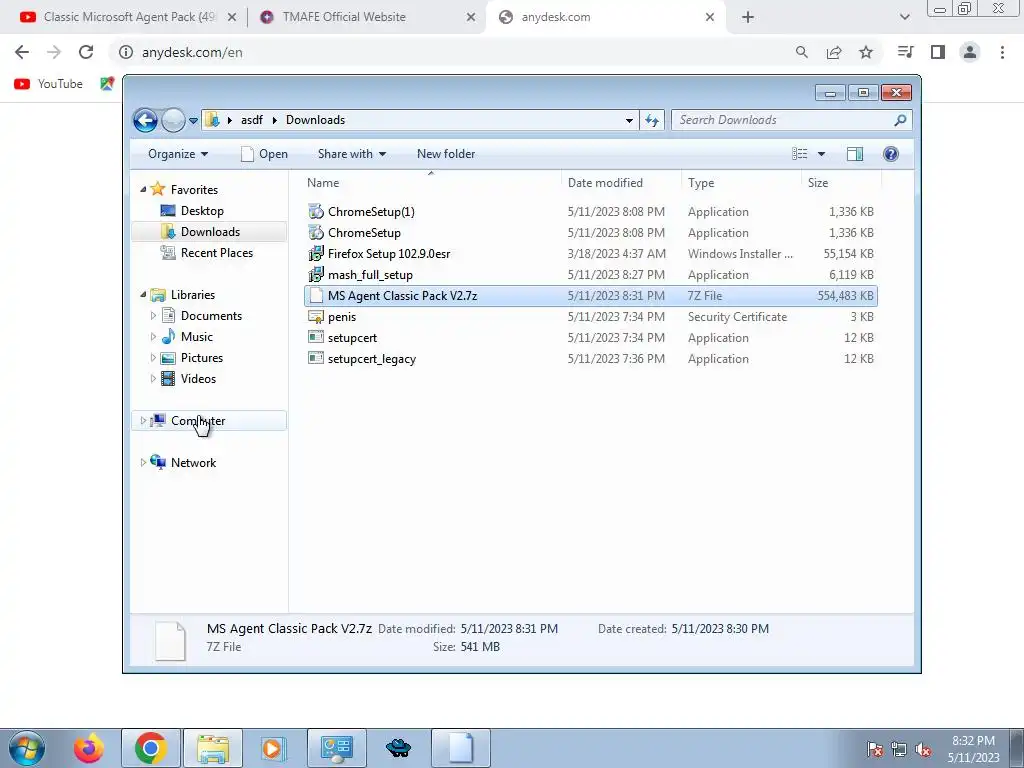Open the Videos library
The width and height of the screenshot is (1024, 768).
(x=198, y=379)
